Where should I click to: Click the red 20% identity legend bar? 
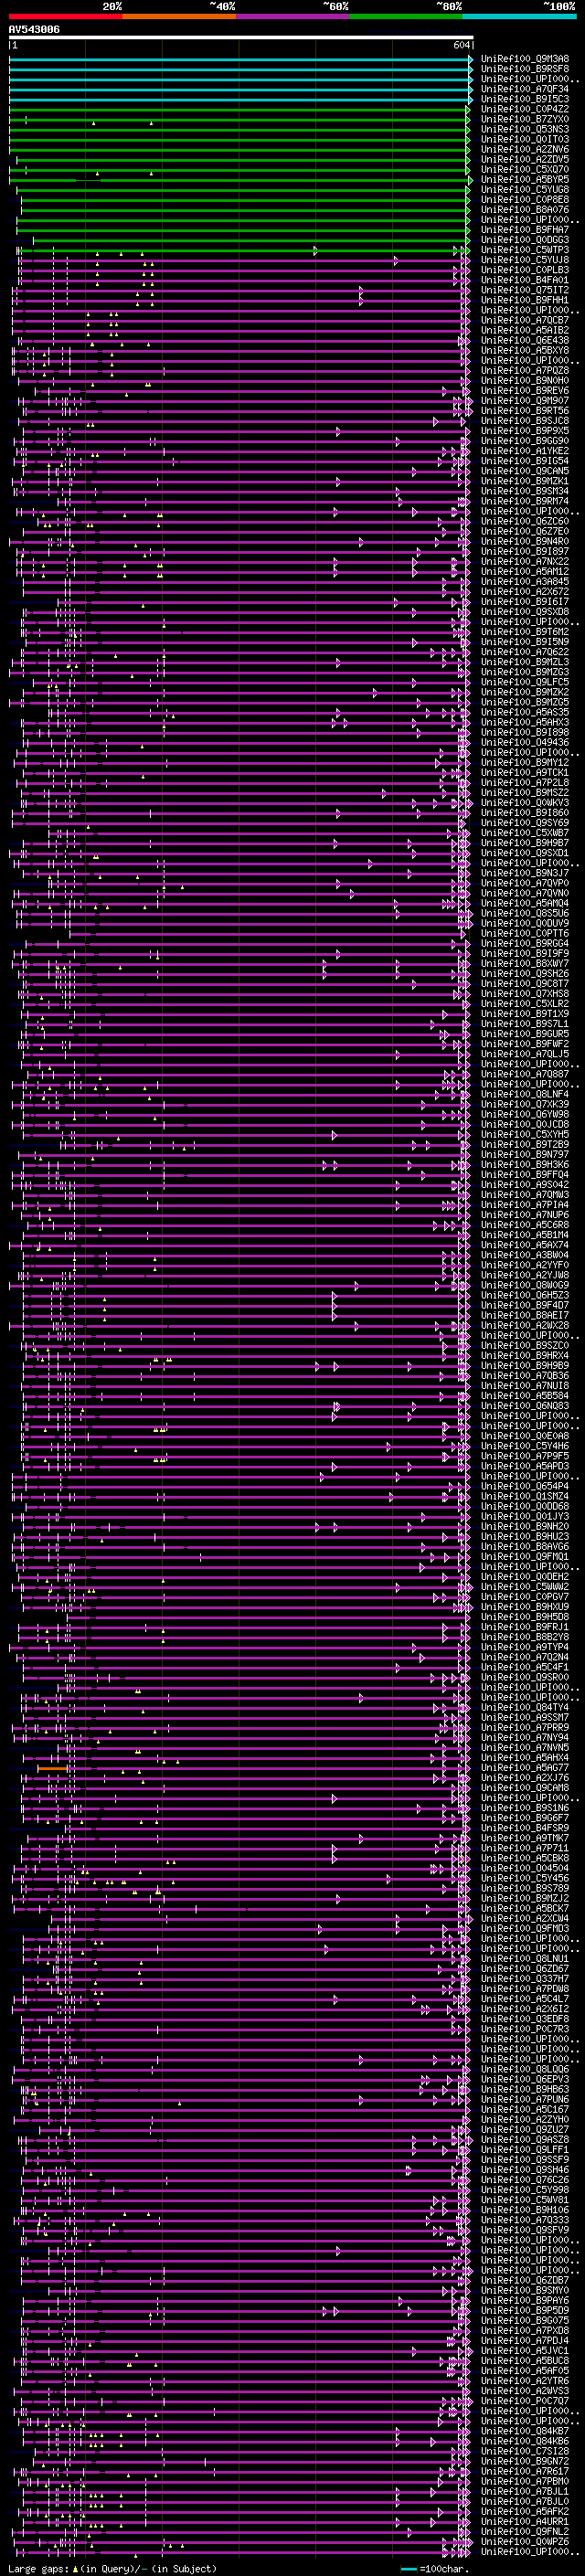[x=65, y=16]
